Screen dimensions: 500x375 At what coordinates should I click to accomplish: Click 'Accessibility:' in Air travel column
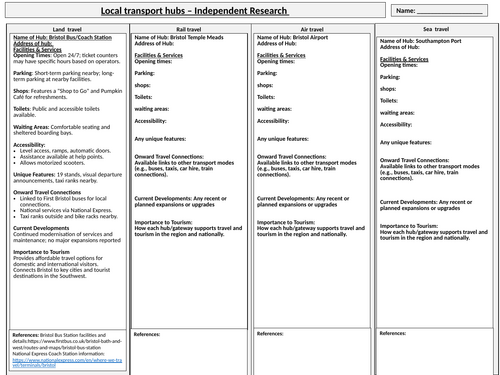273,121
